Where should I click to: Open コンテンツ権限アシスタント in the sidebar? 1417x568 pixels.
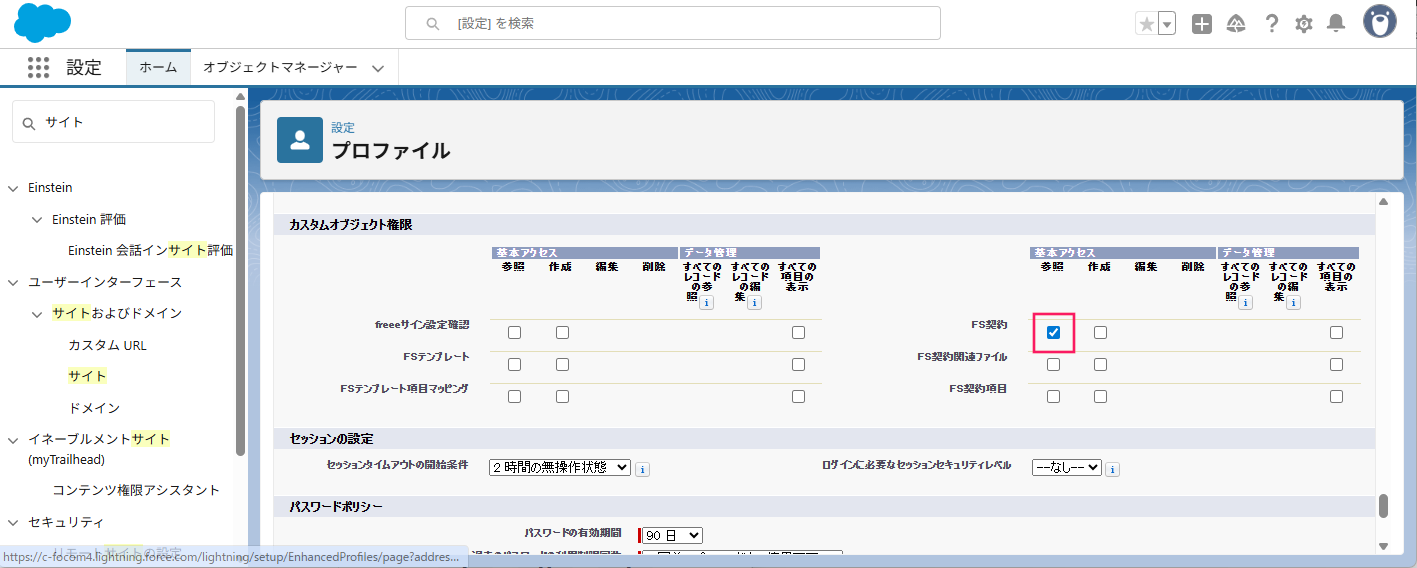tap(136, 490)
